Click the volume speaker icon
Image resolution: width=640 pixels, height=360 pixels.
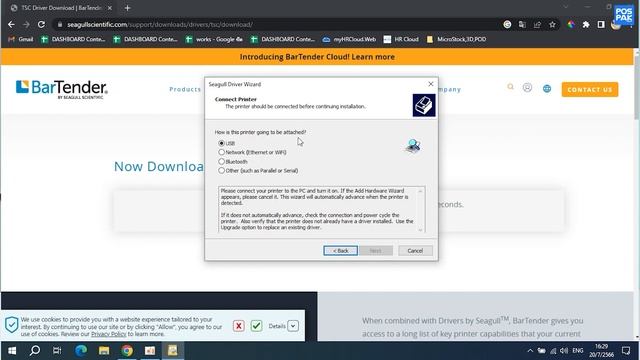coord(564,351)
